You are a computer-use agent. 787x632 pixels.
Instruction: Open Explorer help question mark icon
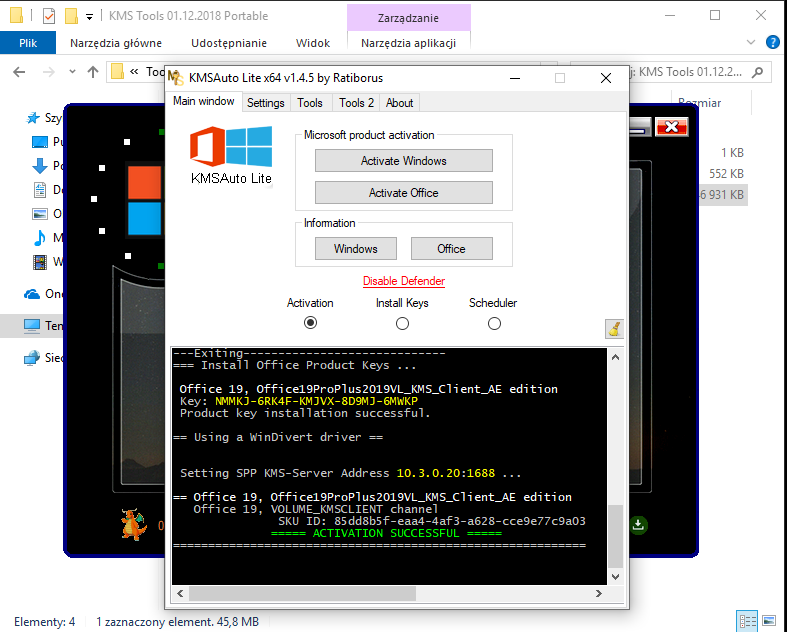(773, 43)
